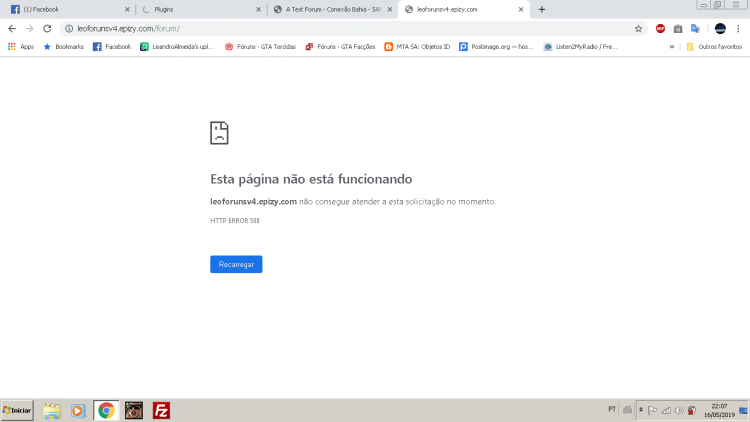The width and height of the screenshot is (750, 422).
Task: Click the Iniciar start button
Action: pyautogui.click(x=17, y=410)
